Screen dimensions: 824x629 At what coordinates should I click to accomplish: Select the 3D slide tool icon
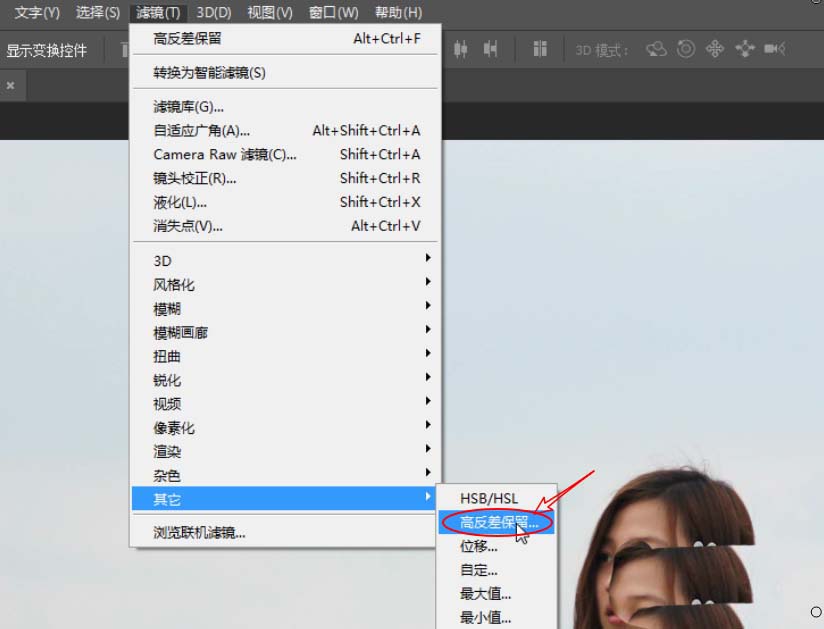[x=746, y=48]
